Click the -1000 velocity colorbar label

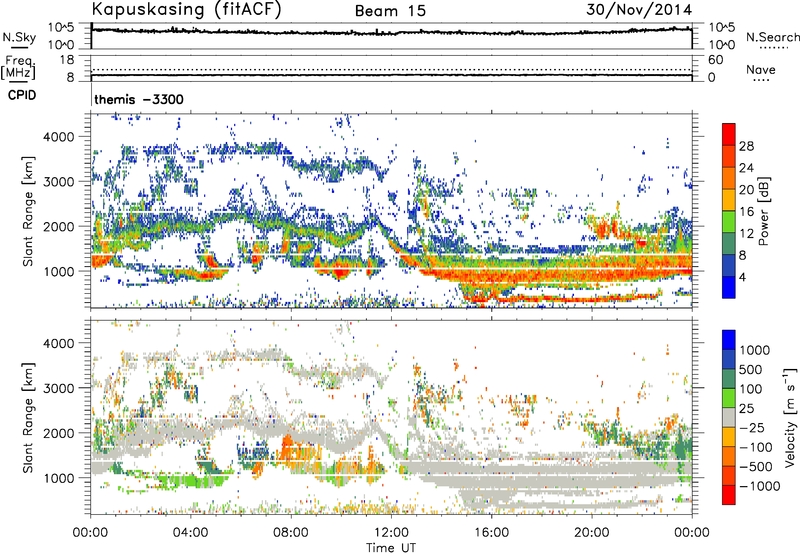[x=760, y=486]
